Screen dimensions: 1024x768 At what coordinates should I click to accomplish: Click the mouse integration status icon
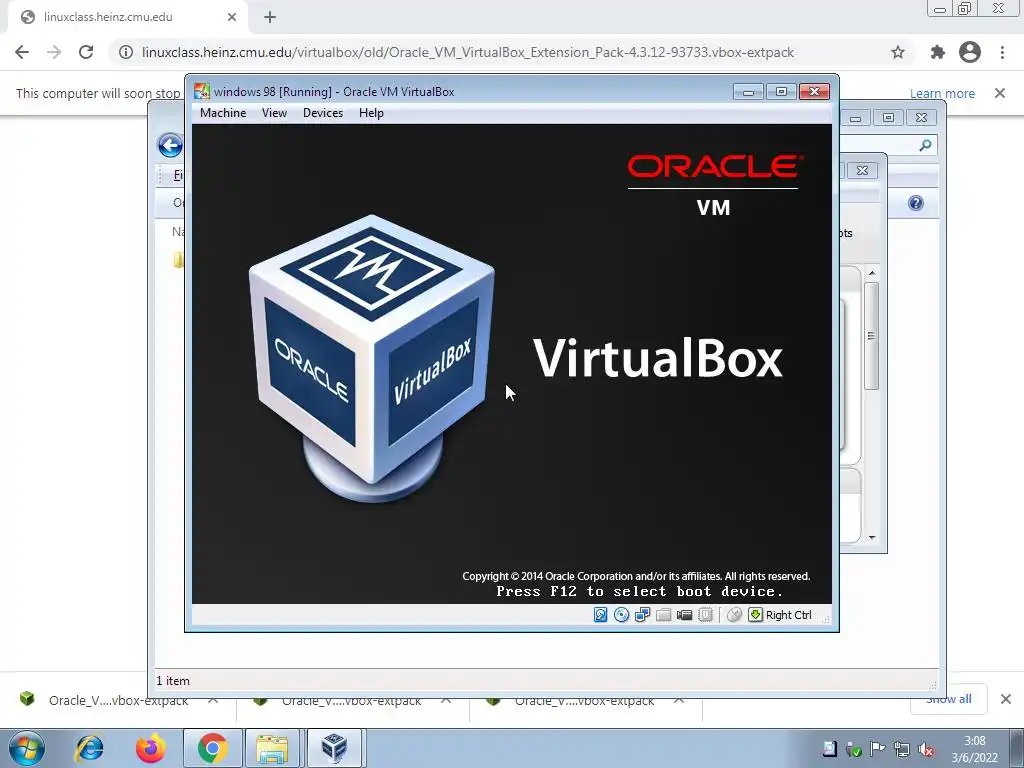(x=734, y=615)
